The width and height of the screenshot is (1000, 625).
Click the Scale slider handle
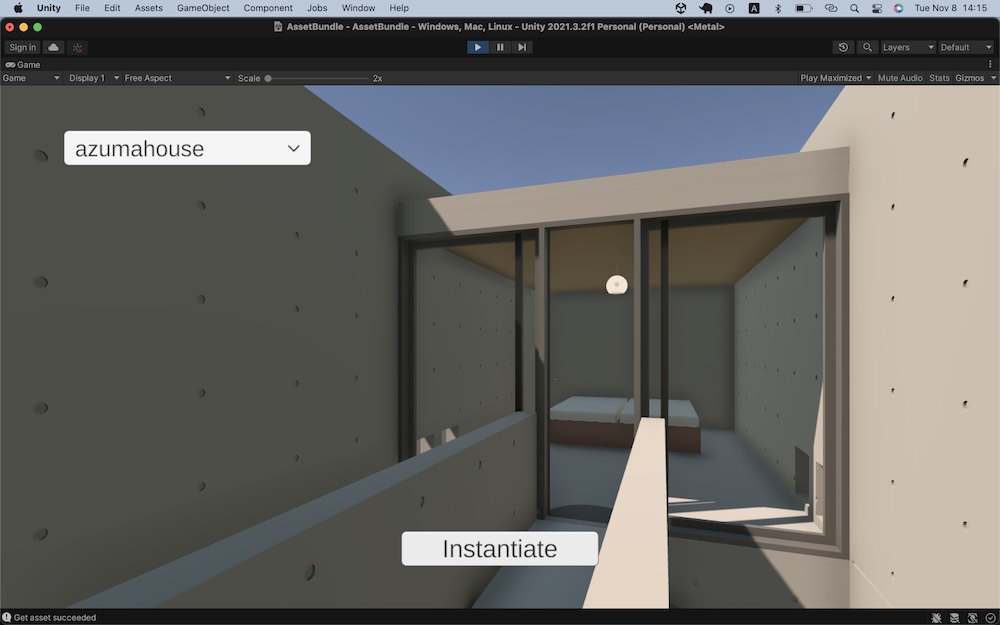(x=268, y=78)
